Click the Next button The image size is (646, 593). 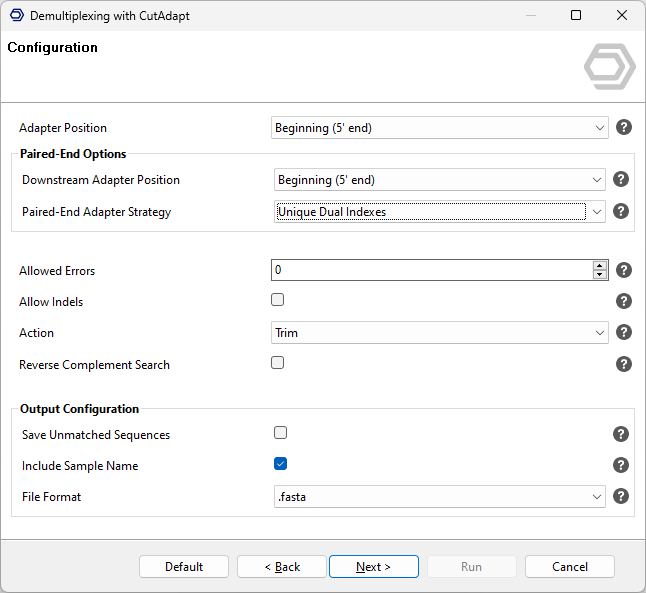coord(373,567)
